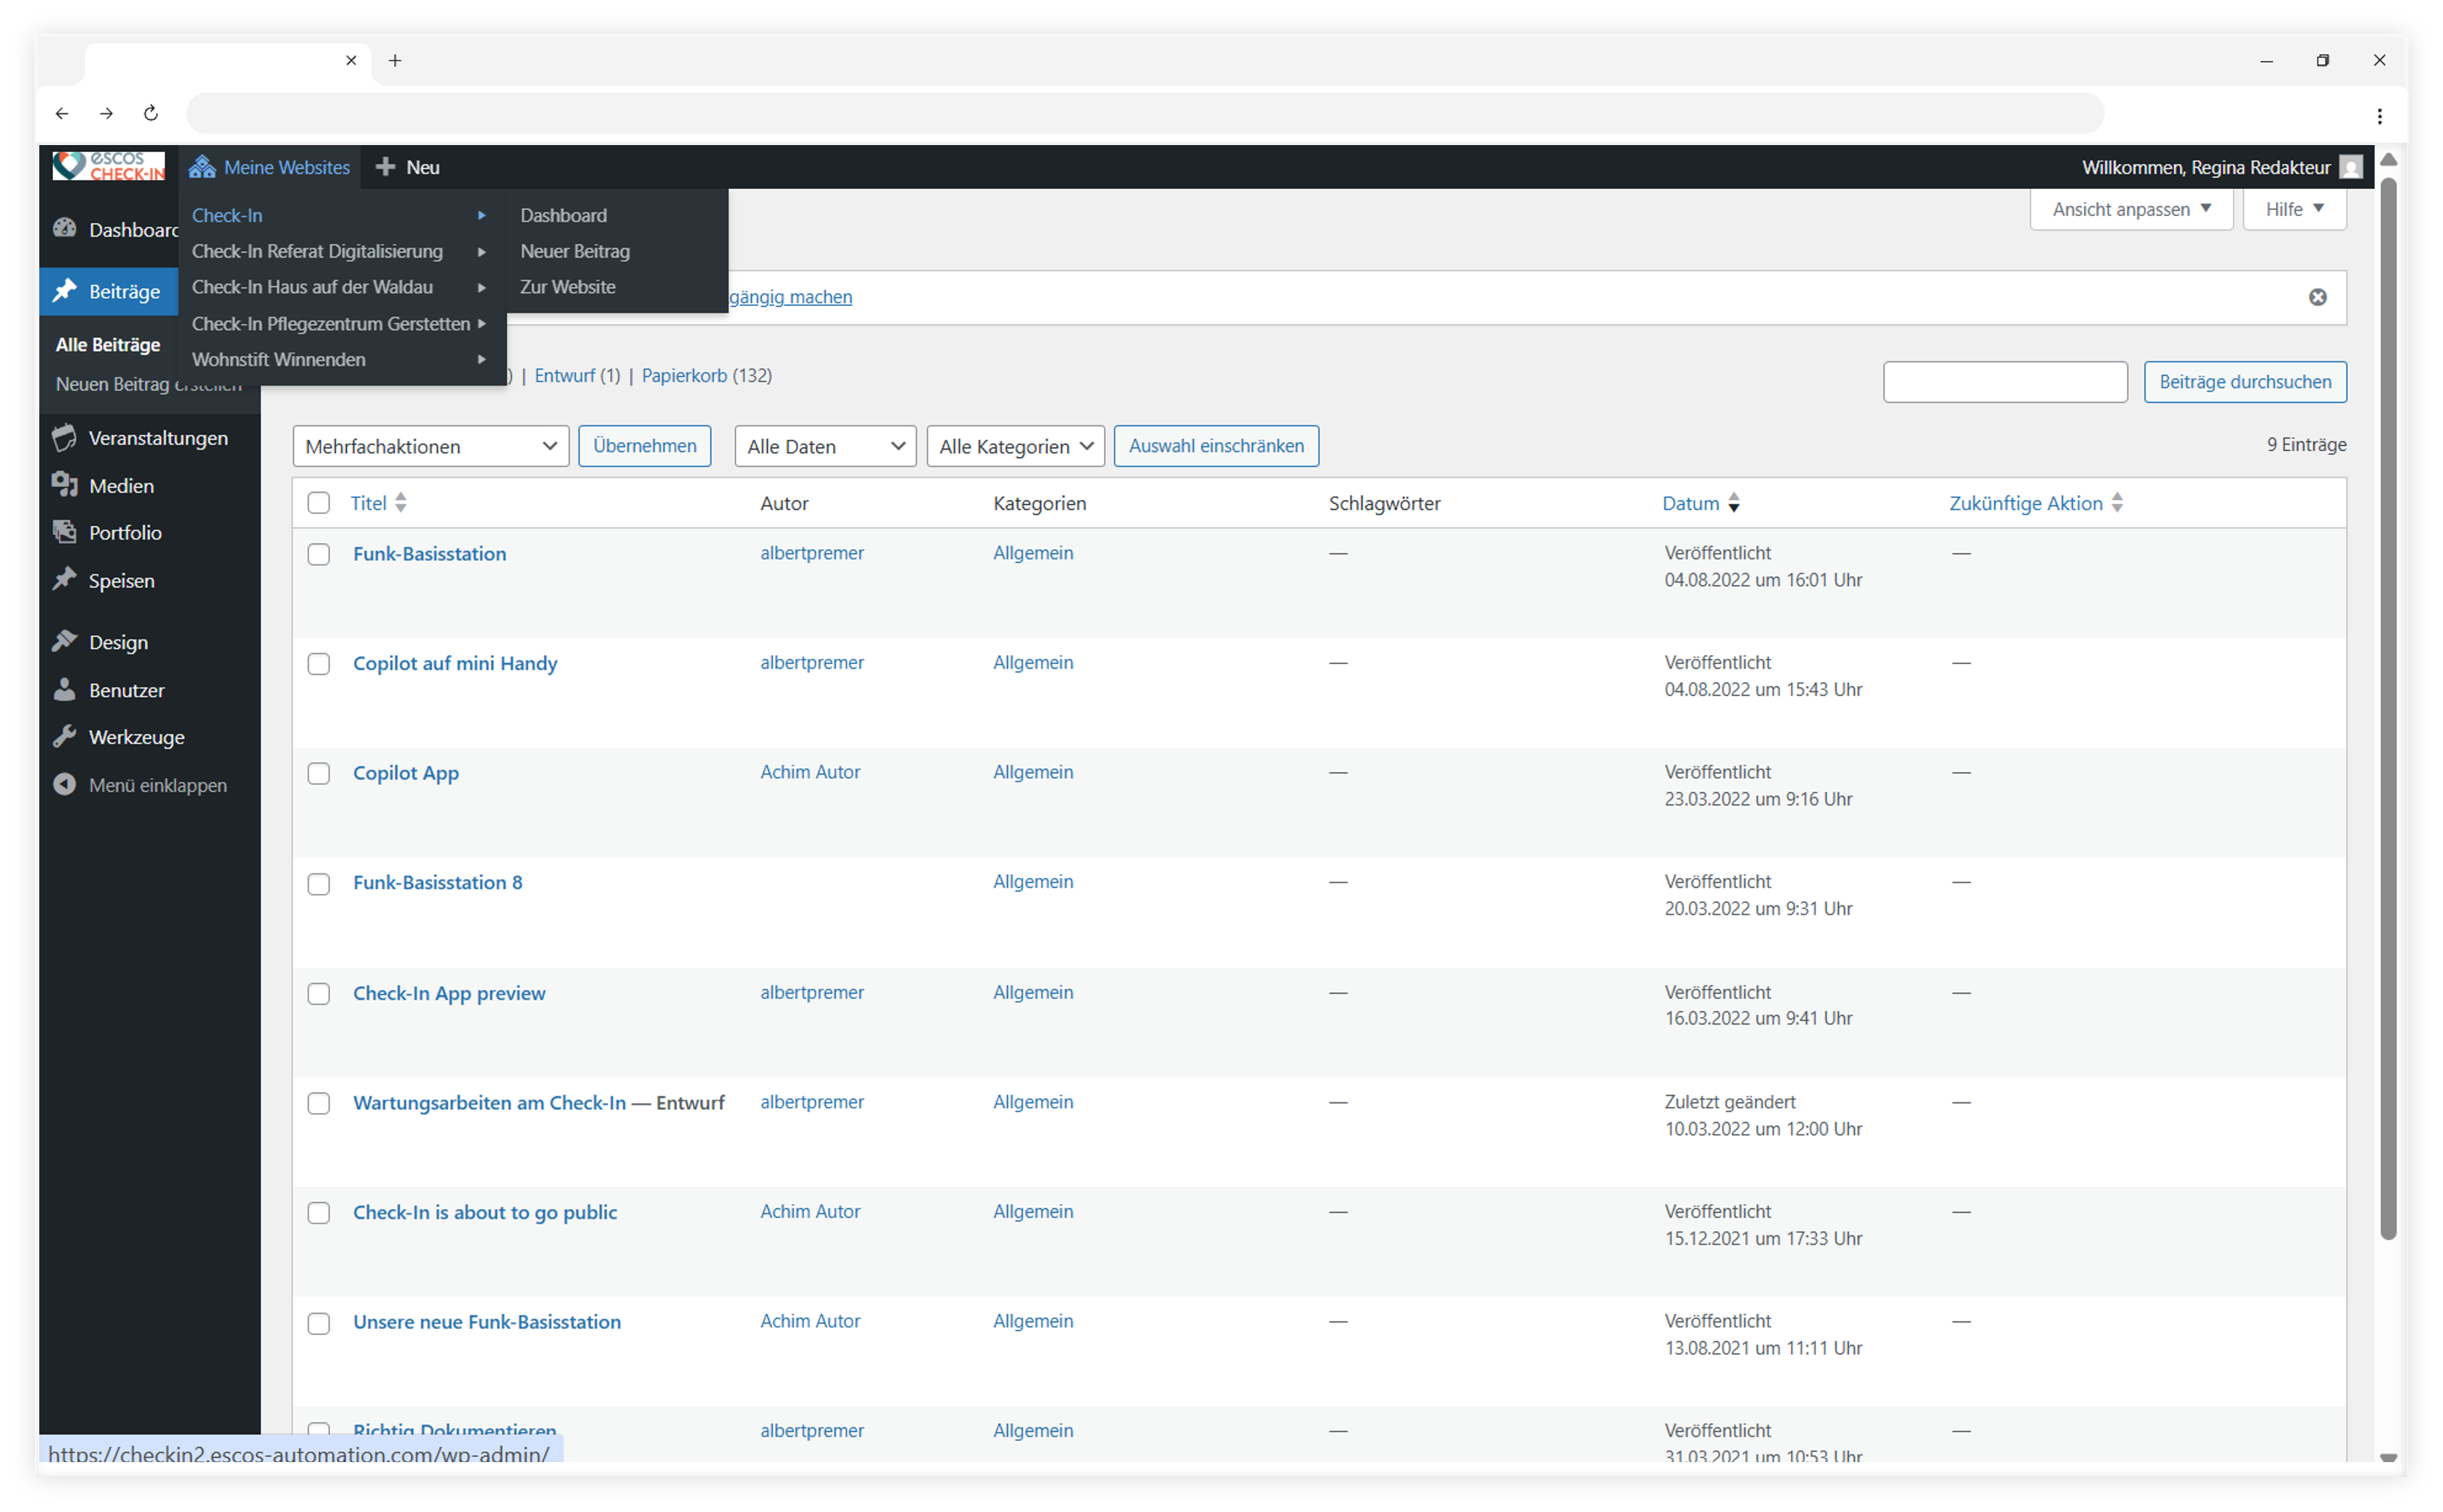Close the current browser tab
2443x1512 pixels.
pyautogui.click(x=351, y=61)
